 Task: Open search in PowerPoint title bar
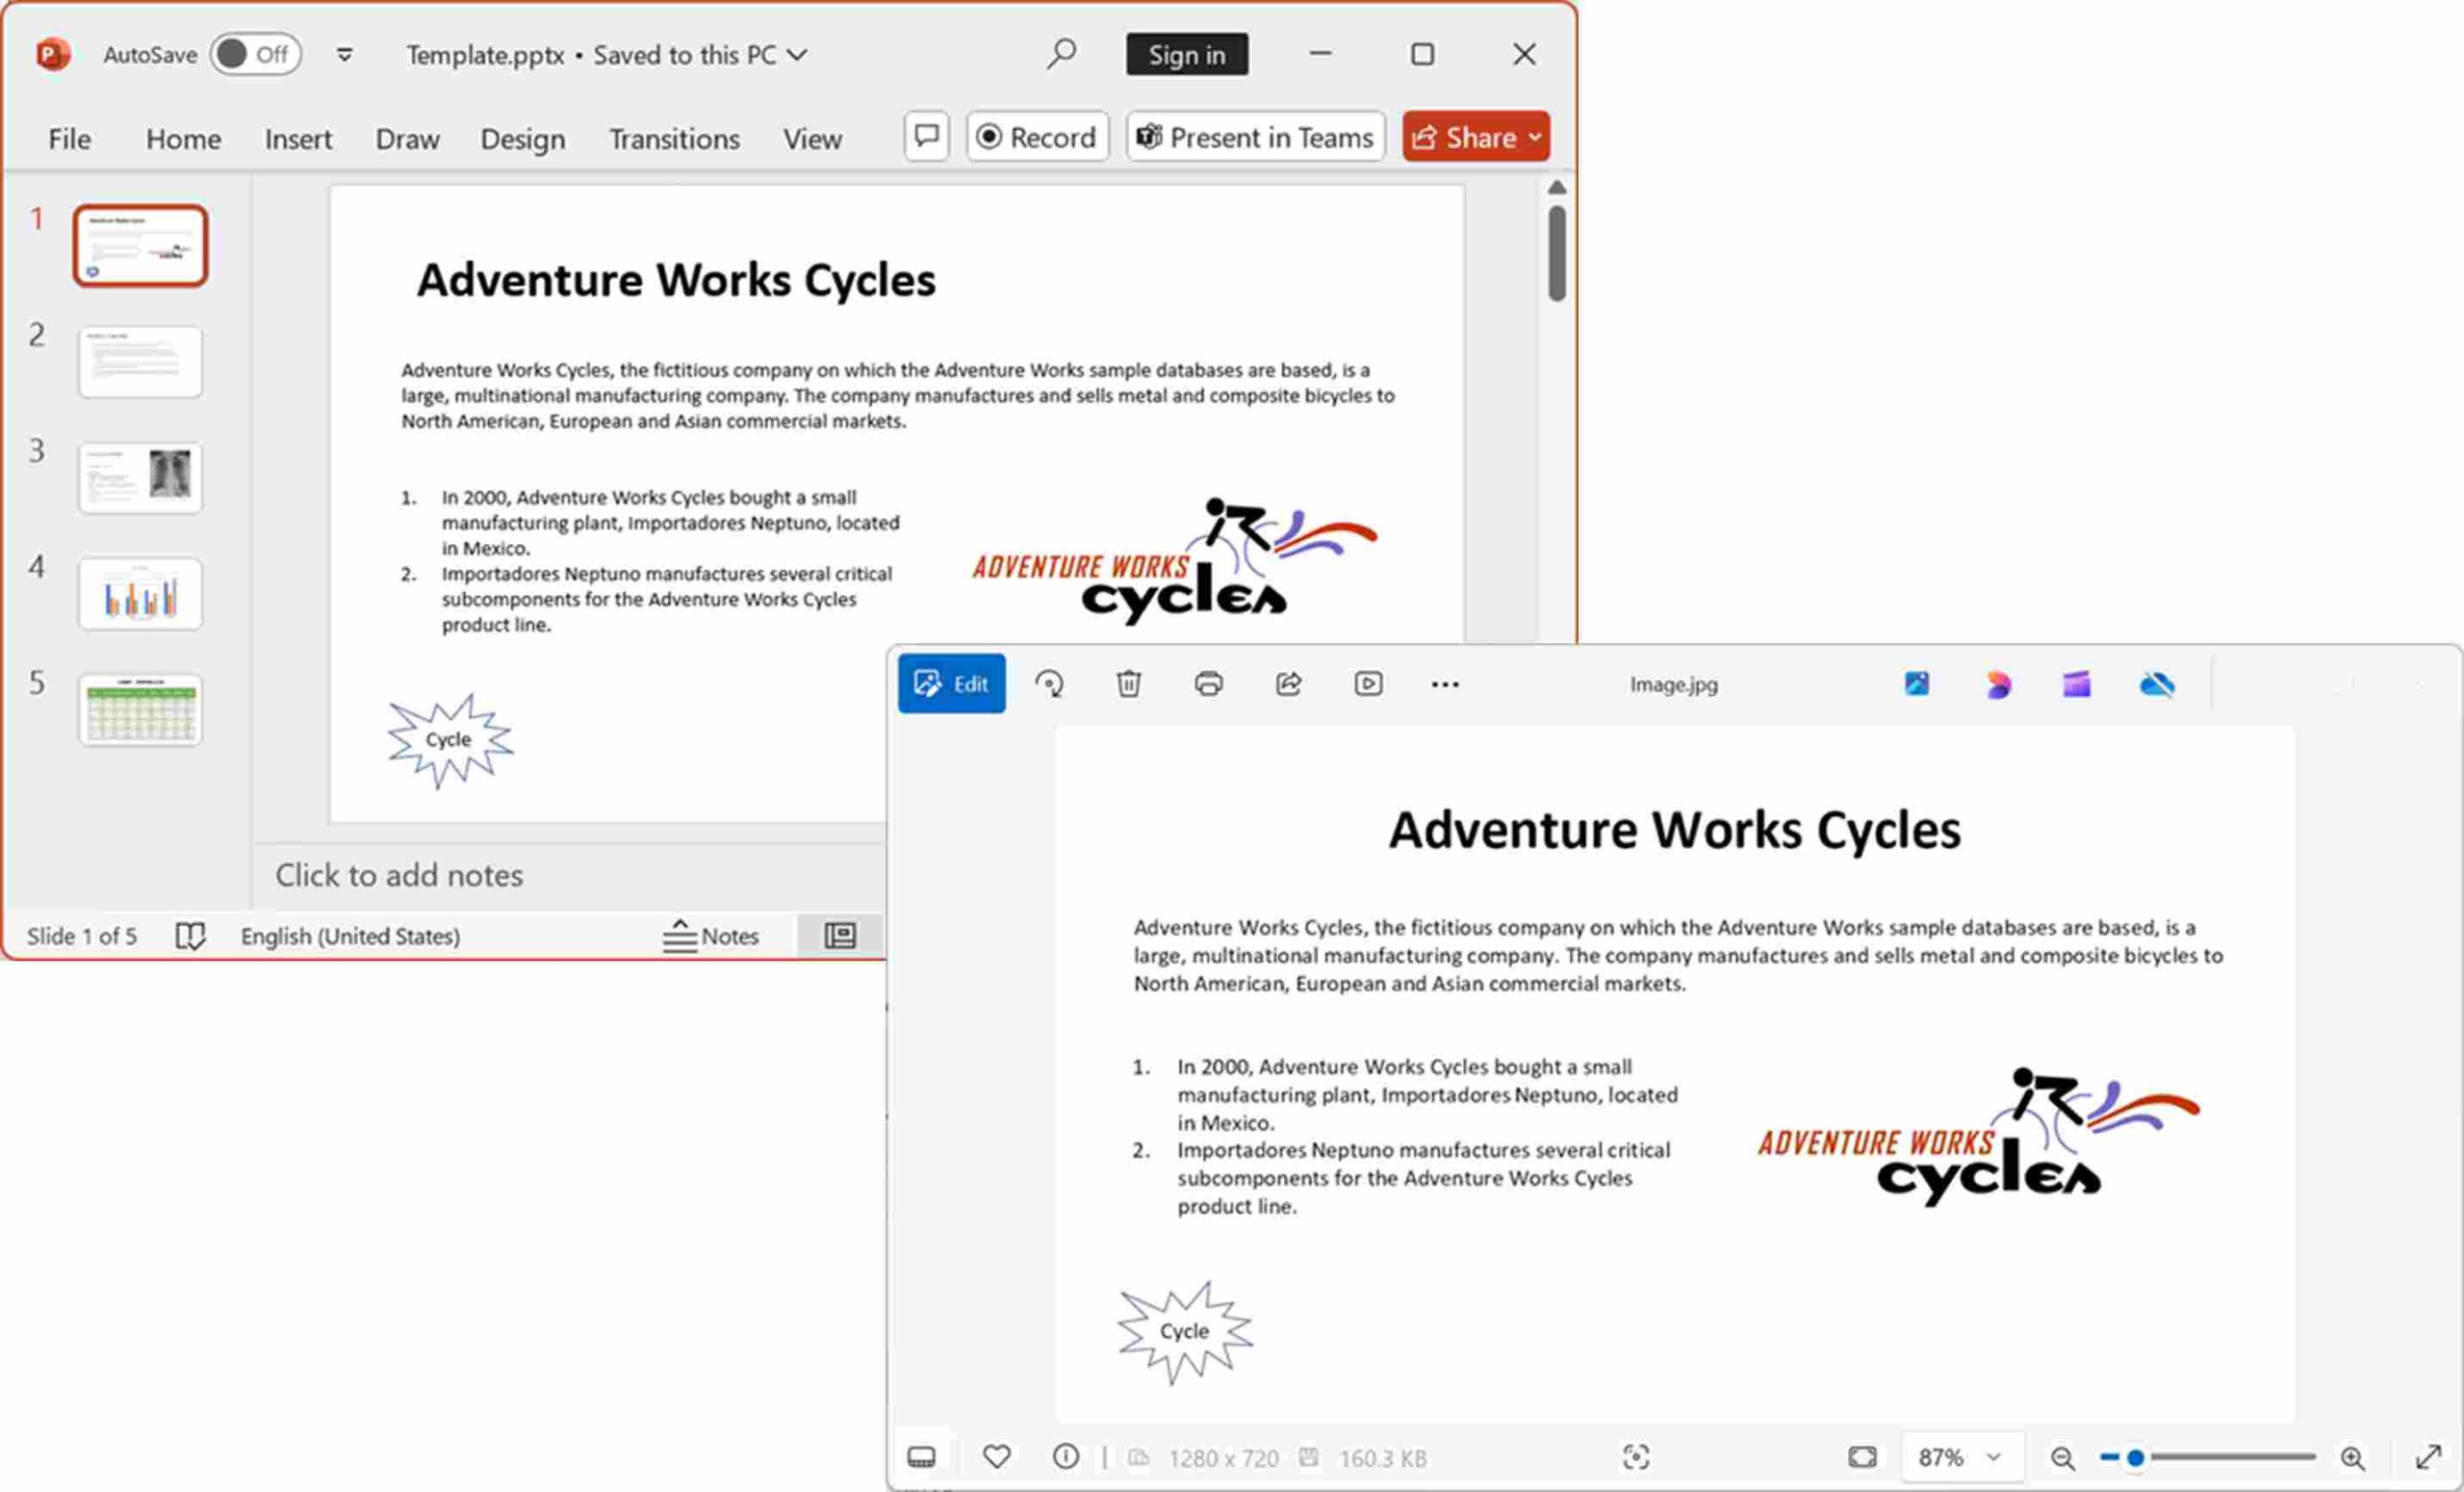[x=1061, y=53]
